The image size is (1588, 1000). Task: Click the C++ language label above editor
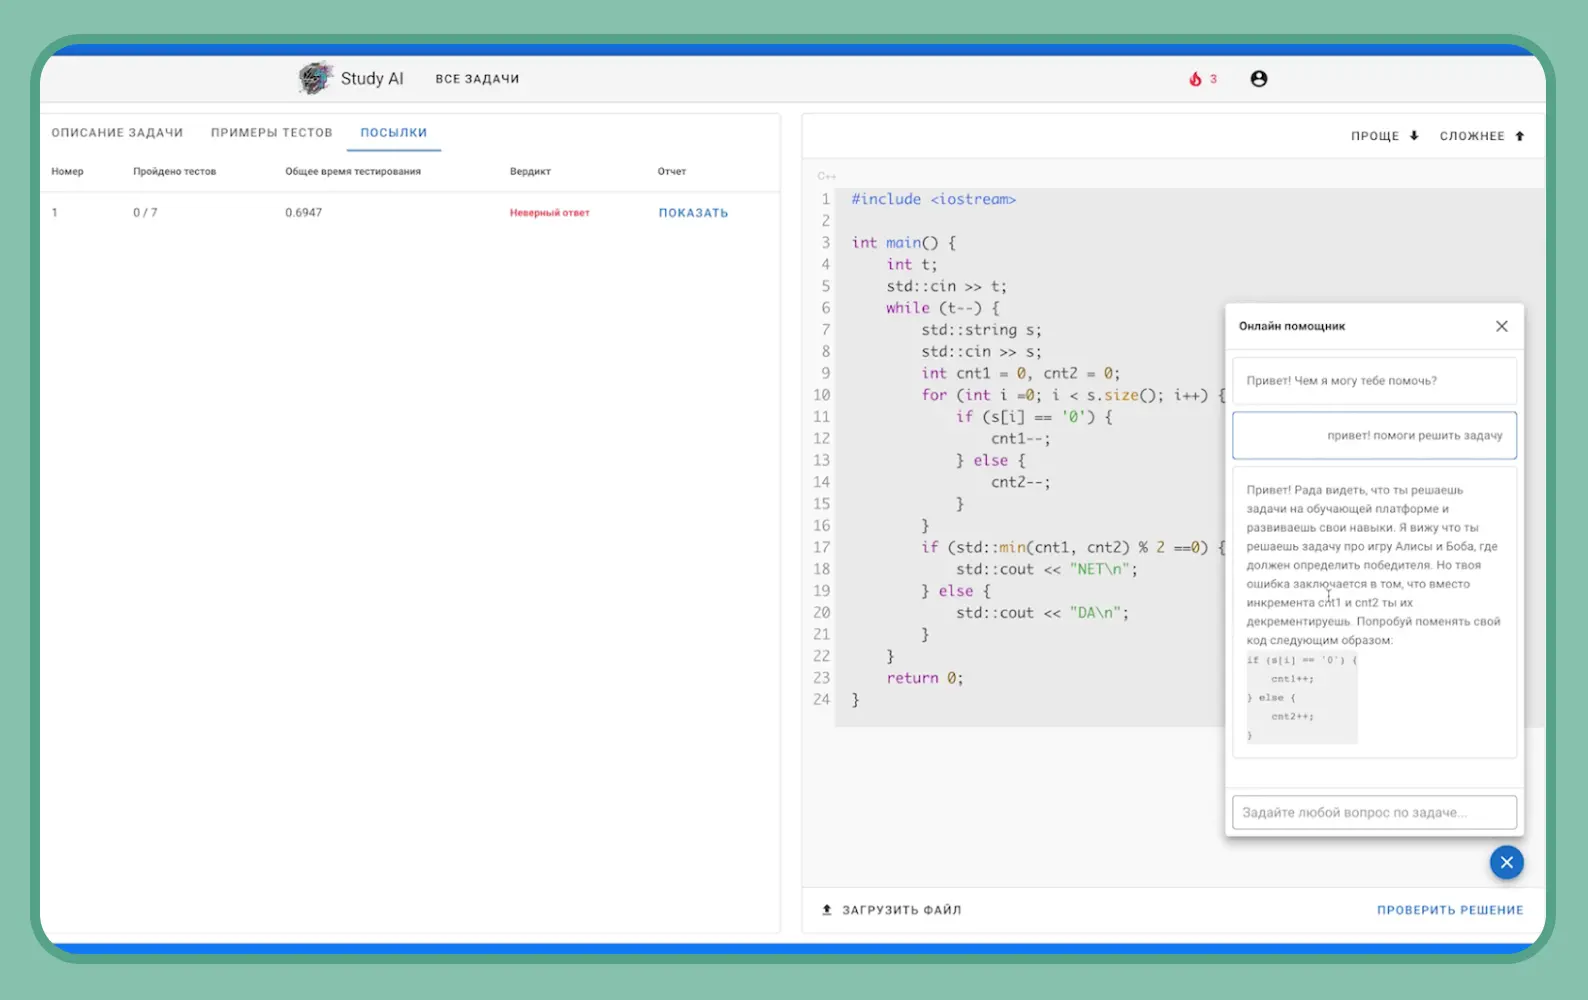pyautogui.click(x=826, y=176)
